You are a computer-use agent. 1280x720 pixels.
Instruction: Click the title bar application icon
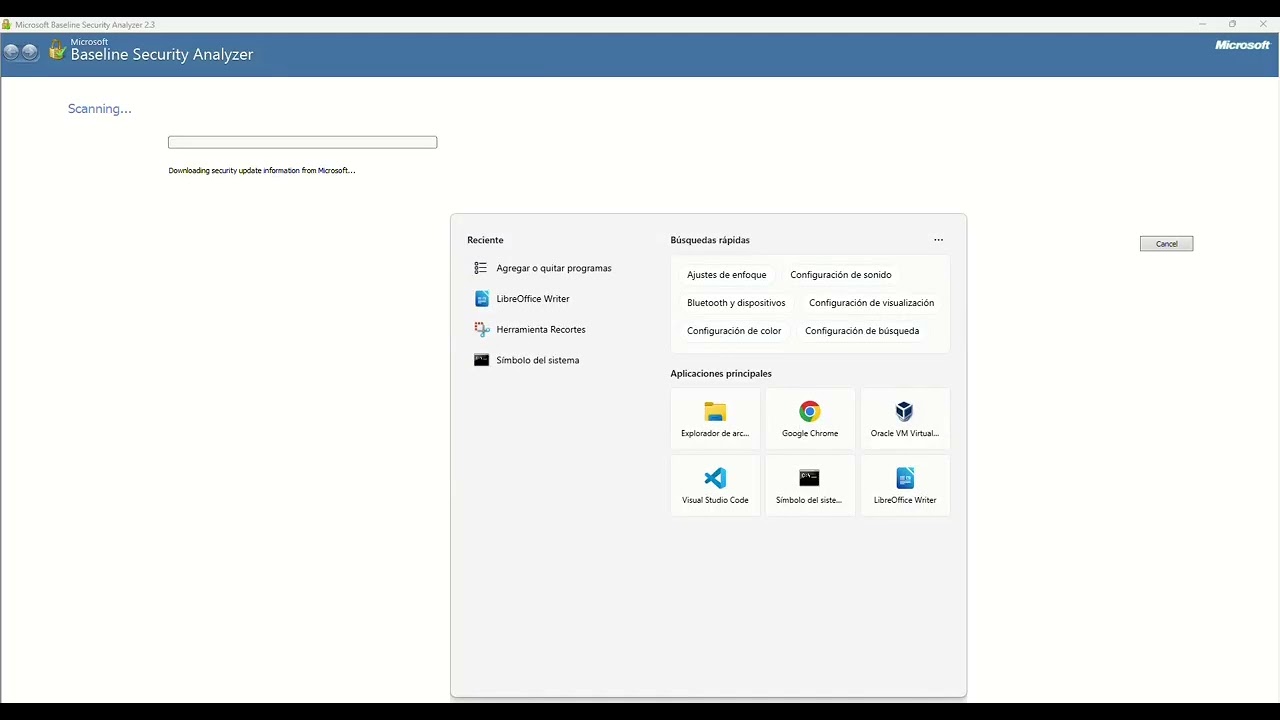tap(7, 24)
